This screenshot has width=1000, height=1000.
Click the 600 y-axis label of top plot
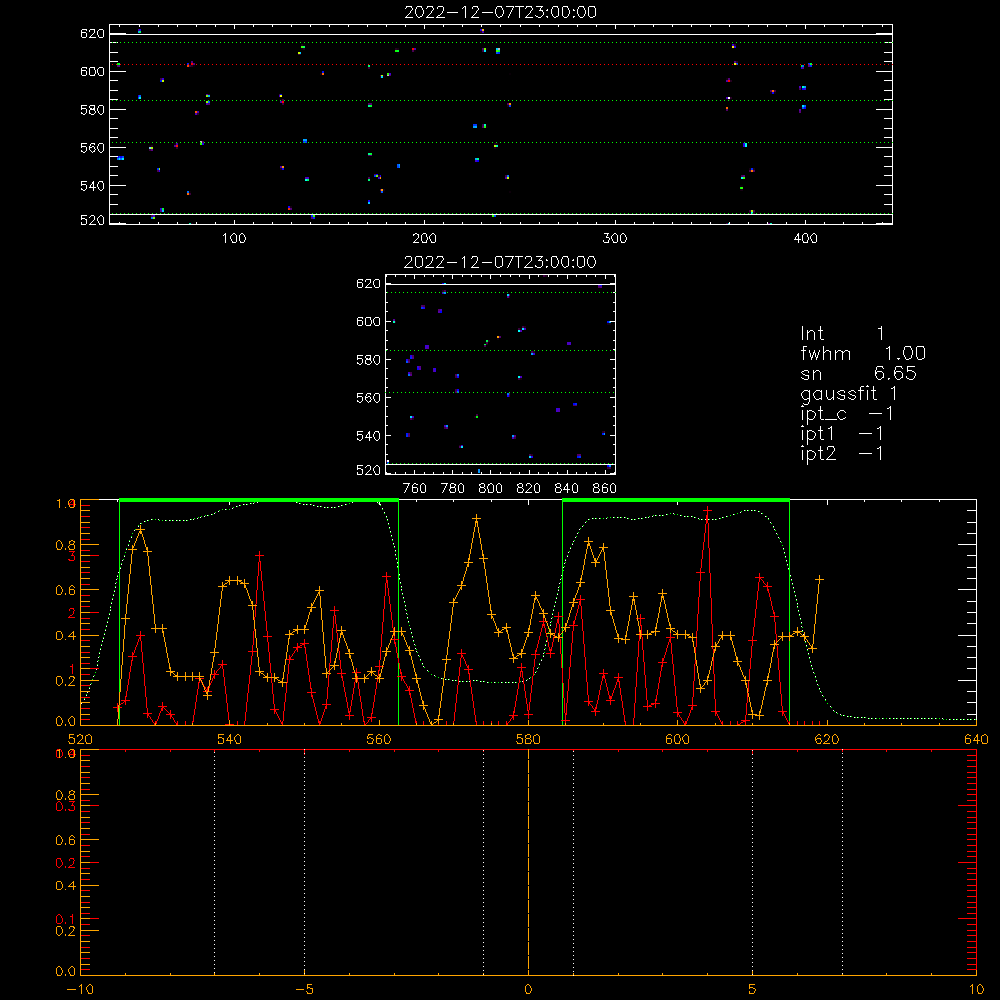pyautogui.click(x=92, y=71)
